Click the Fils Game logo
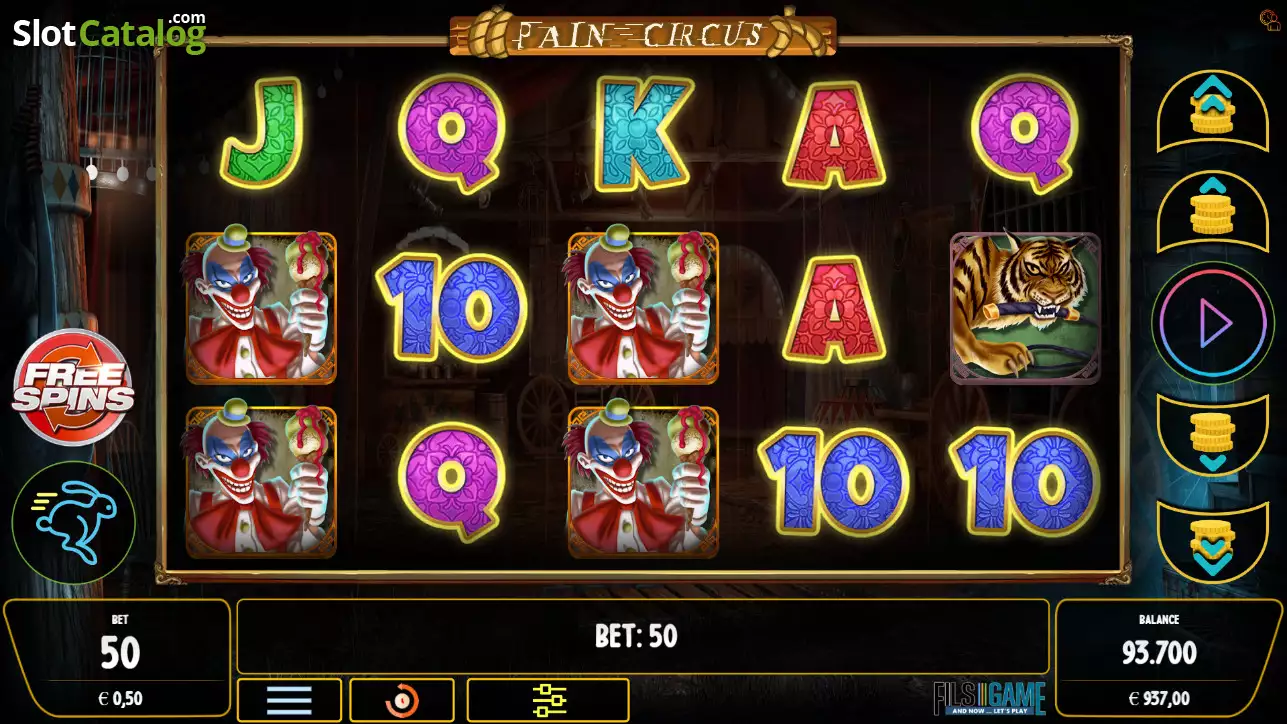This screenshot has height=724, width=1287. [x=989, y=697]
